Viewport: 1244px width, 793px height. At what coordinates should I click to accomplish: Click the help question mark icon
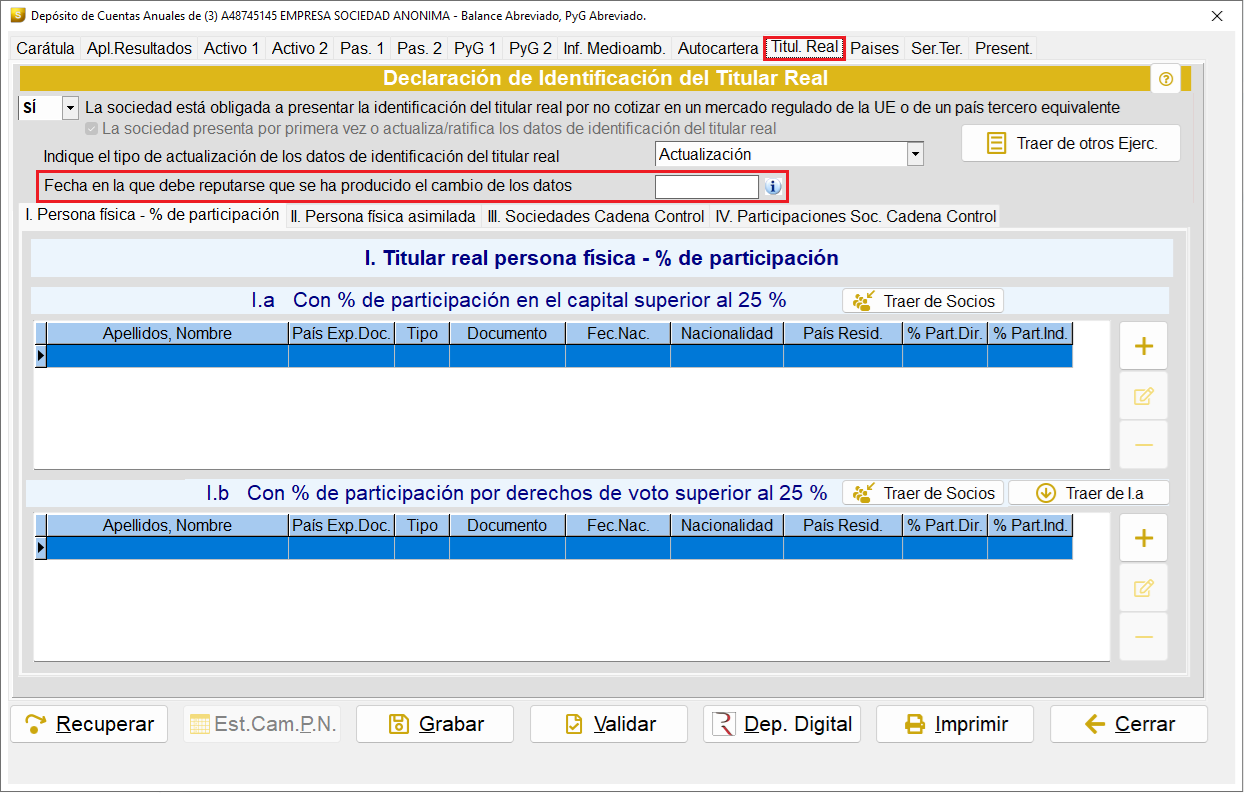[1165, 79]
